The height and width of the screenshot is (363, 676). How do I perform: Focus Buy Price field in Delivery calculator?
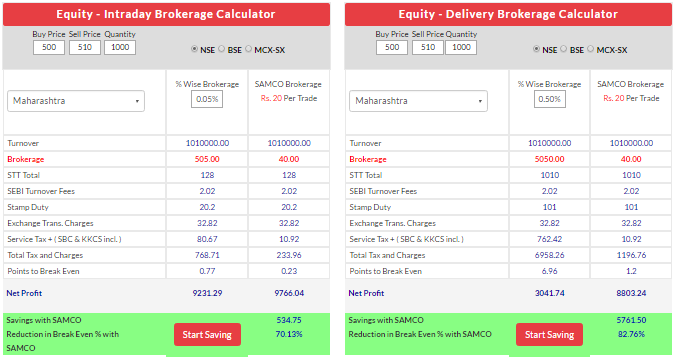coord(391,47)
